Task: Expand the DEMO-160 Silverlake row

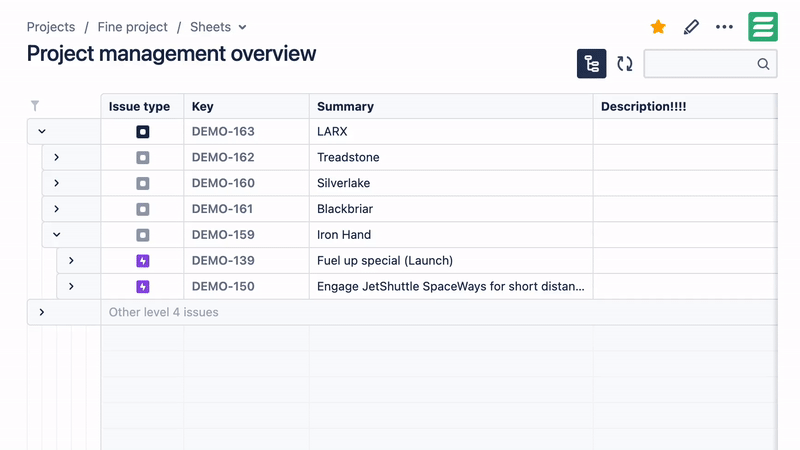Action: pos(57,183)
